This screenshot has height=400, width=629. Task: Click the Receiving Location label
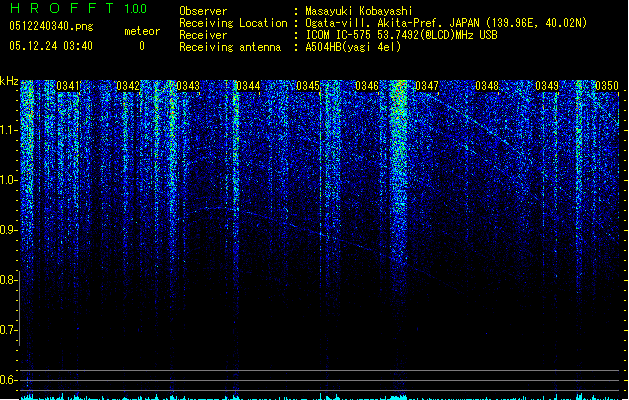point(233,23)
